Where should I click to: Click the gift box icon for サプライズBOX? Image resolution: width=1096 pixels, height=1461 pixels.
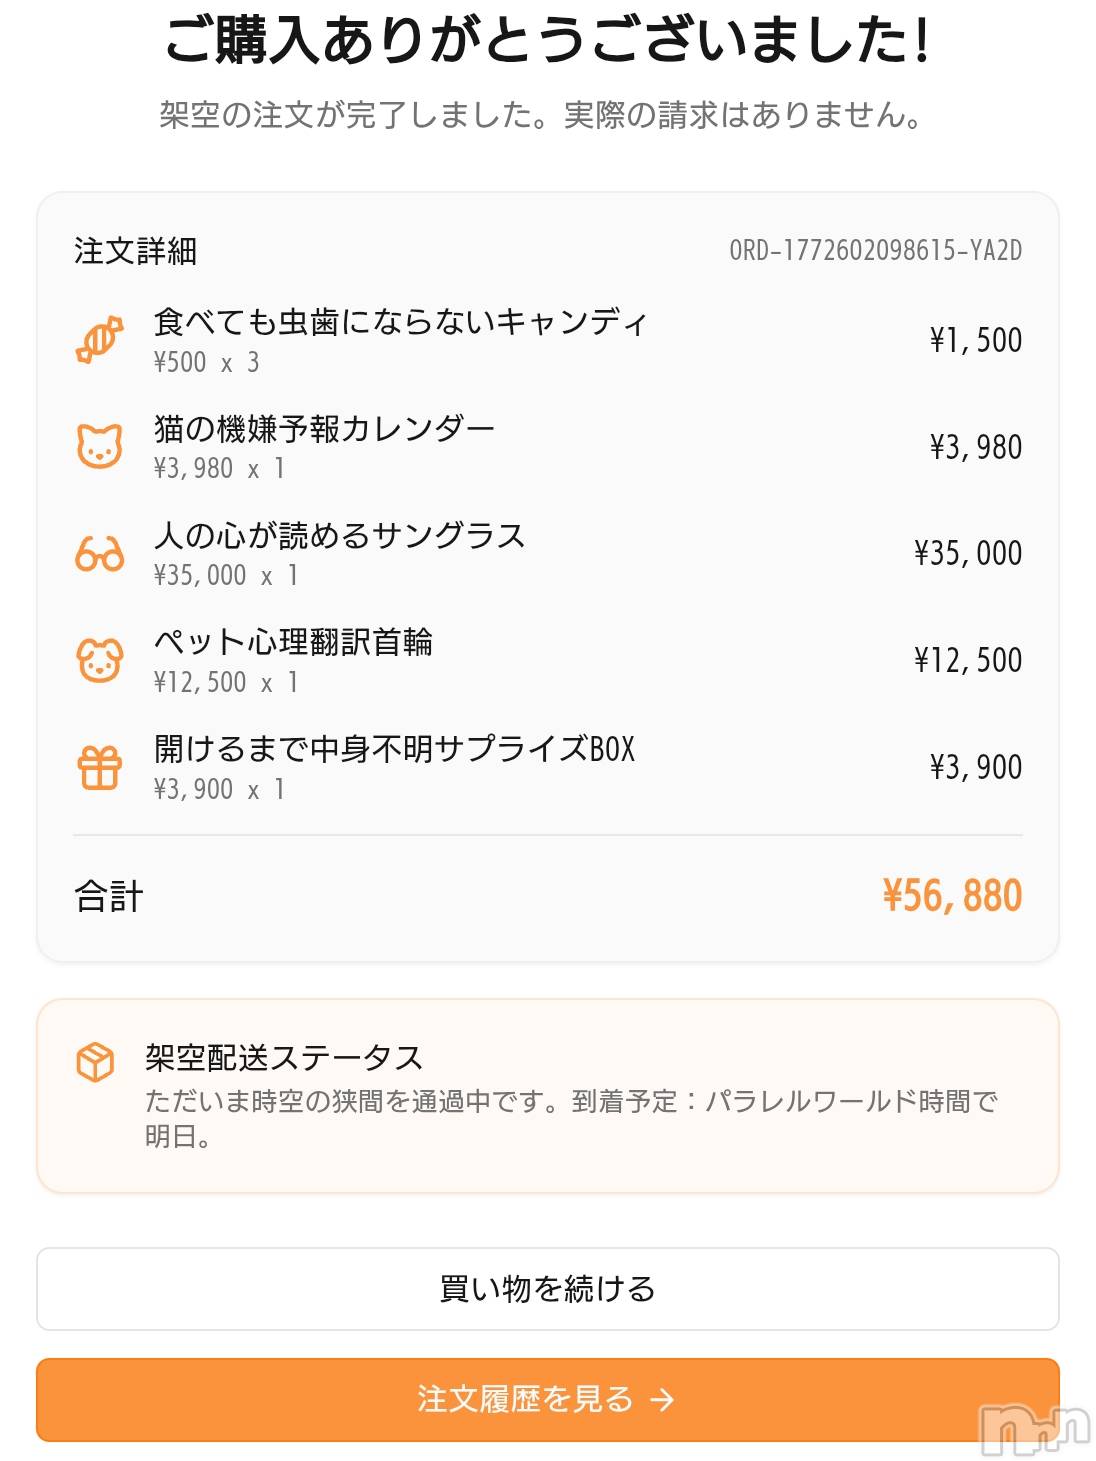[99, 767]
